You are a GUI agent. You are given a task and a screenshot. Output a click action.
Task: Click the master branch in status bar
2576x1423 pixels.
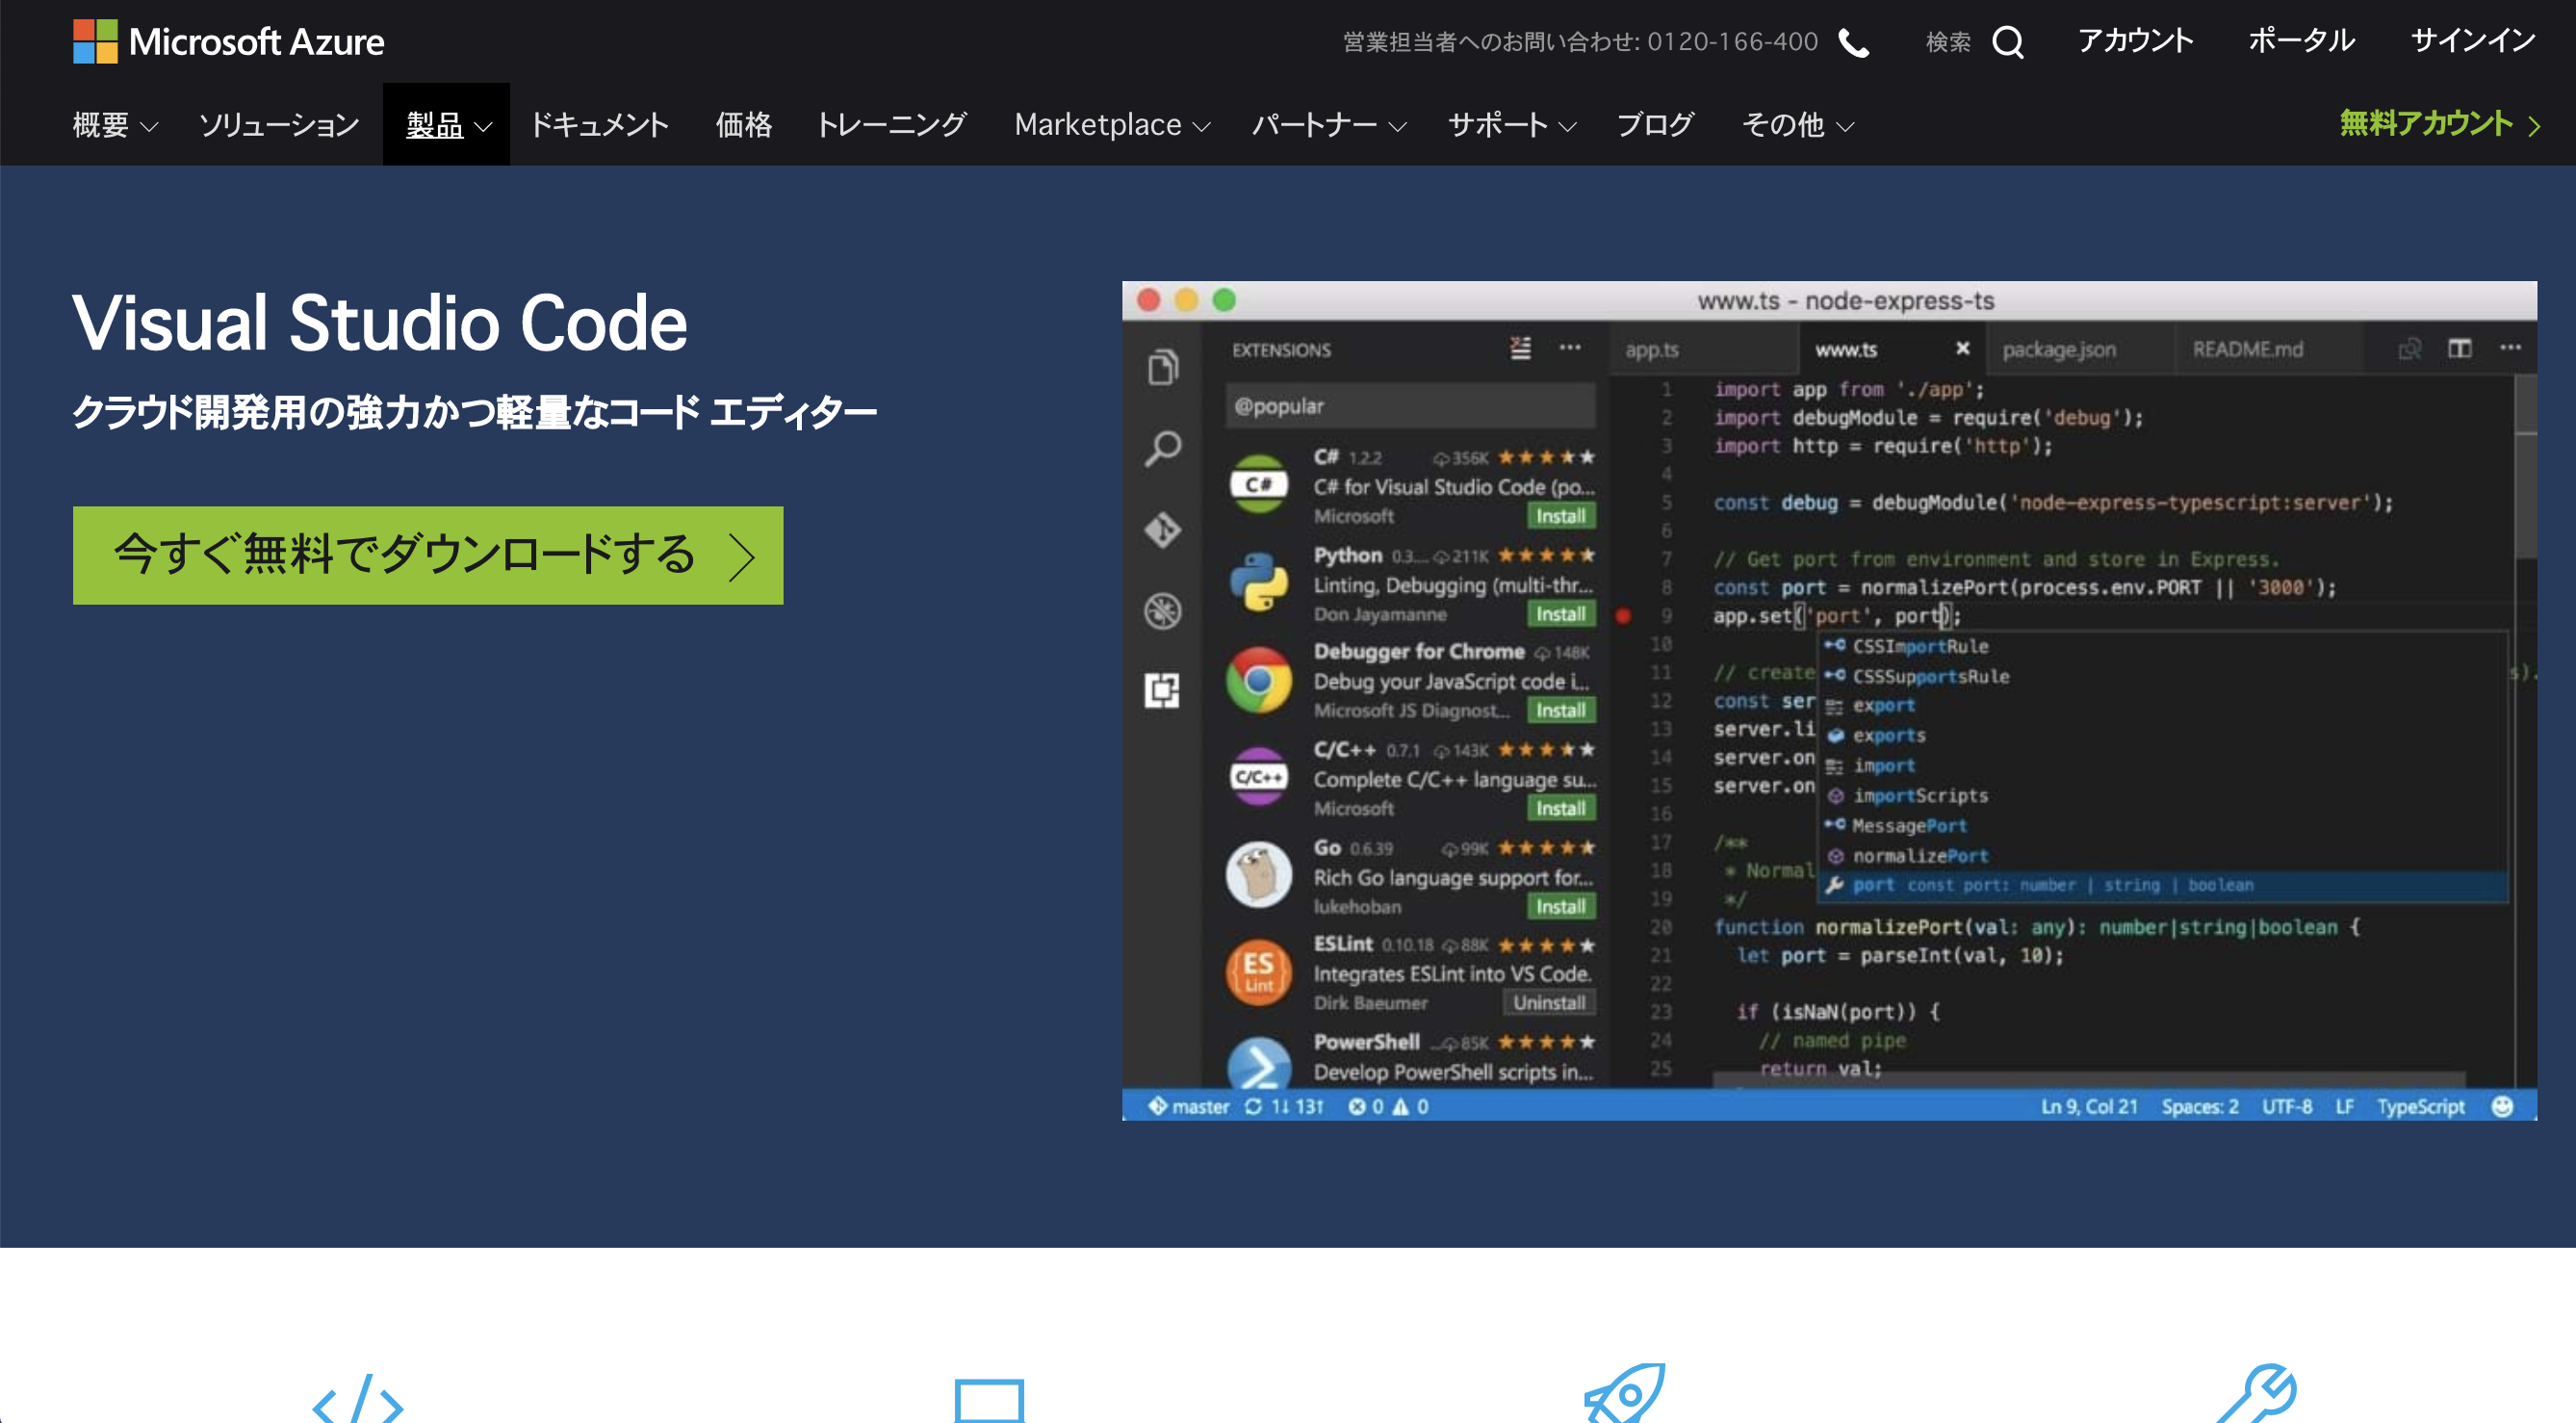[x=1189, y=1106]
